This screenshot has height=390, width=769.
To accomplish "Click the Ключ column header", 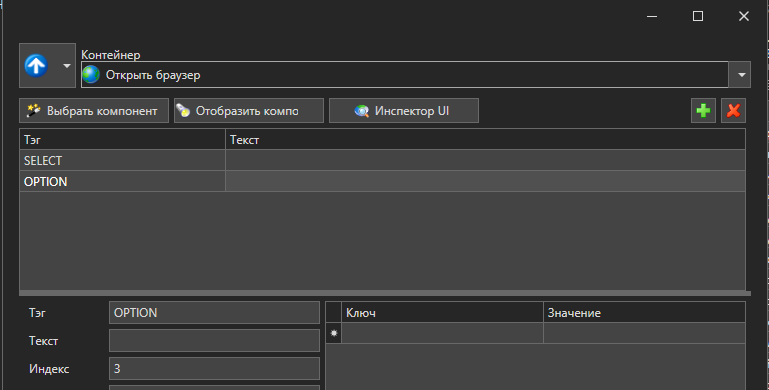I will 442,313.
